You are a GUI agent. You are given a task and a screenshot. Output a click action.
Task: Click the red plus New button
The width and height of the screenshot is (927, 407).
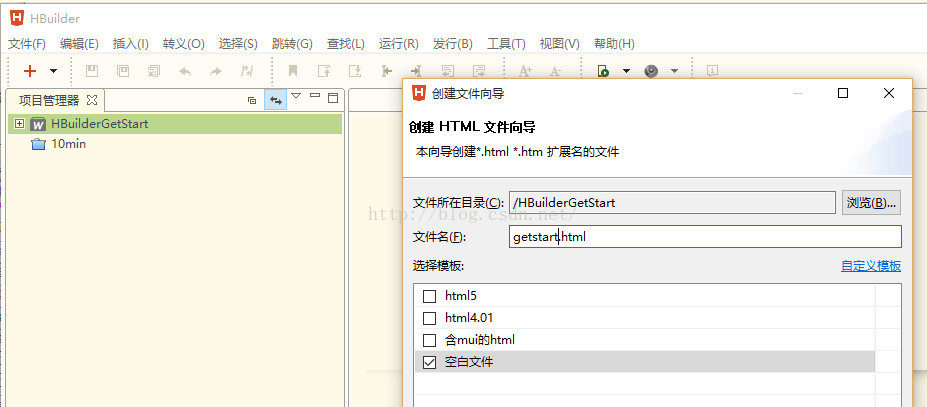(30, 71)
